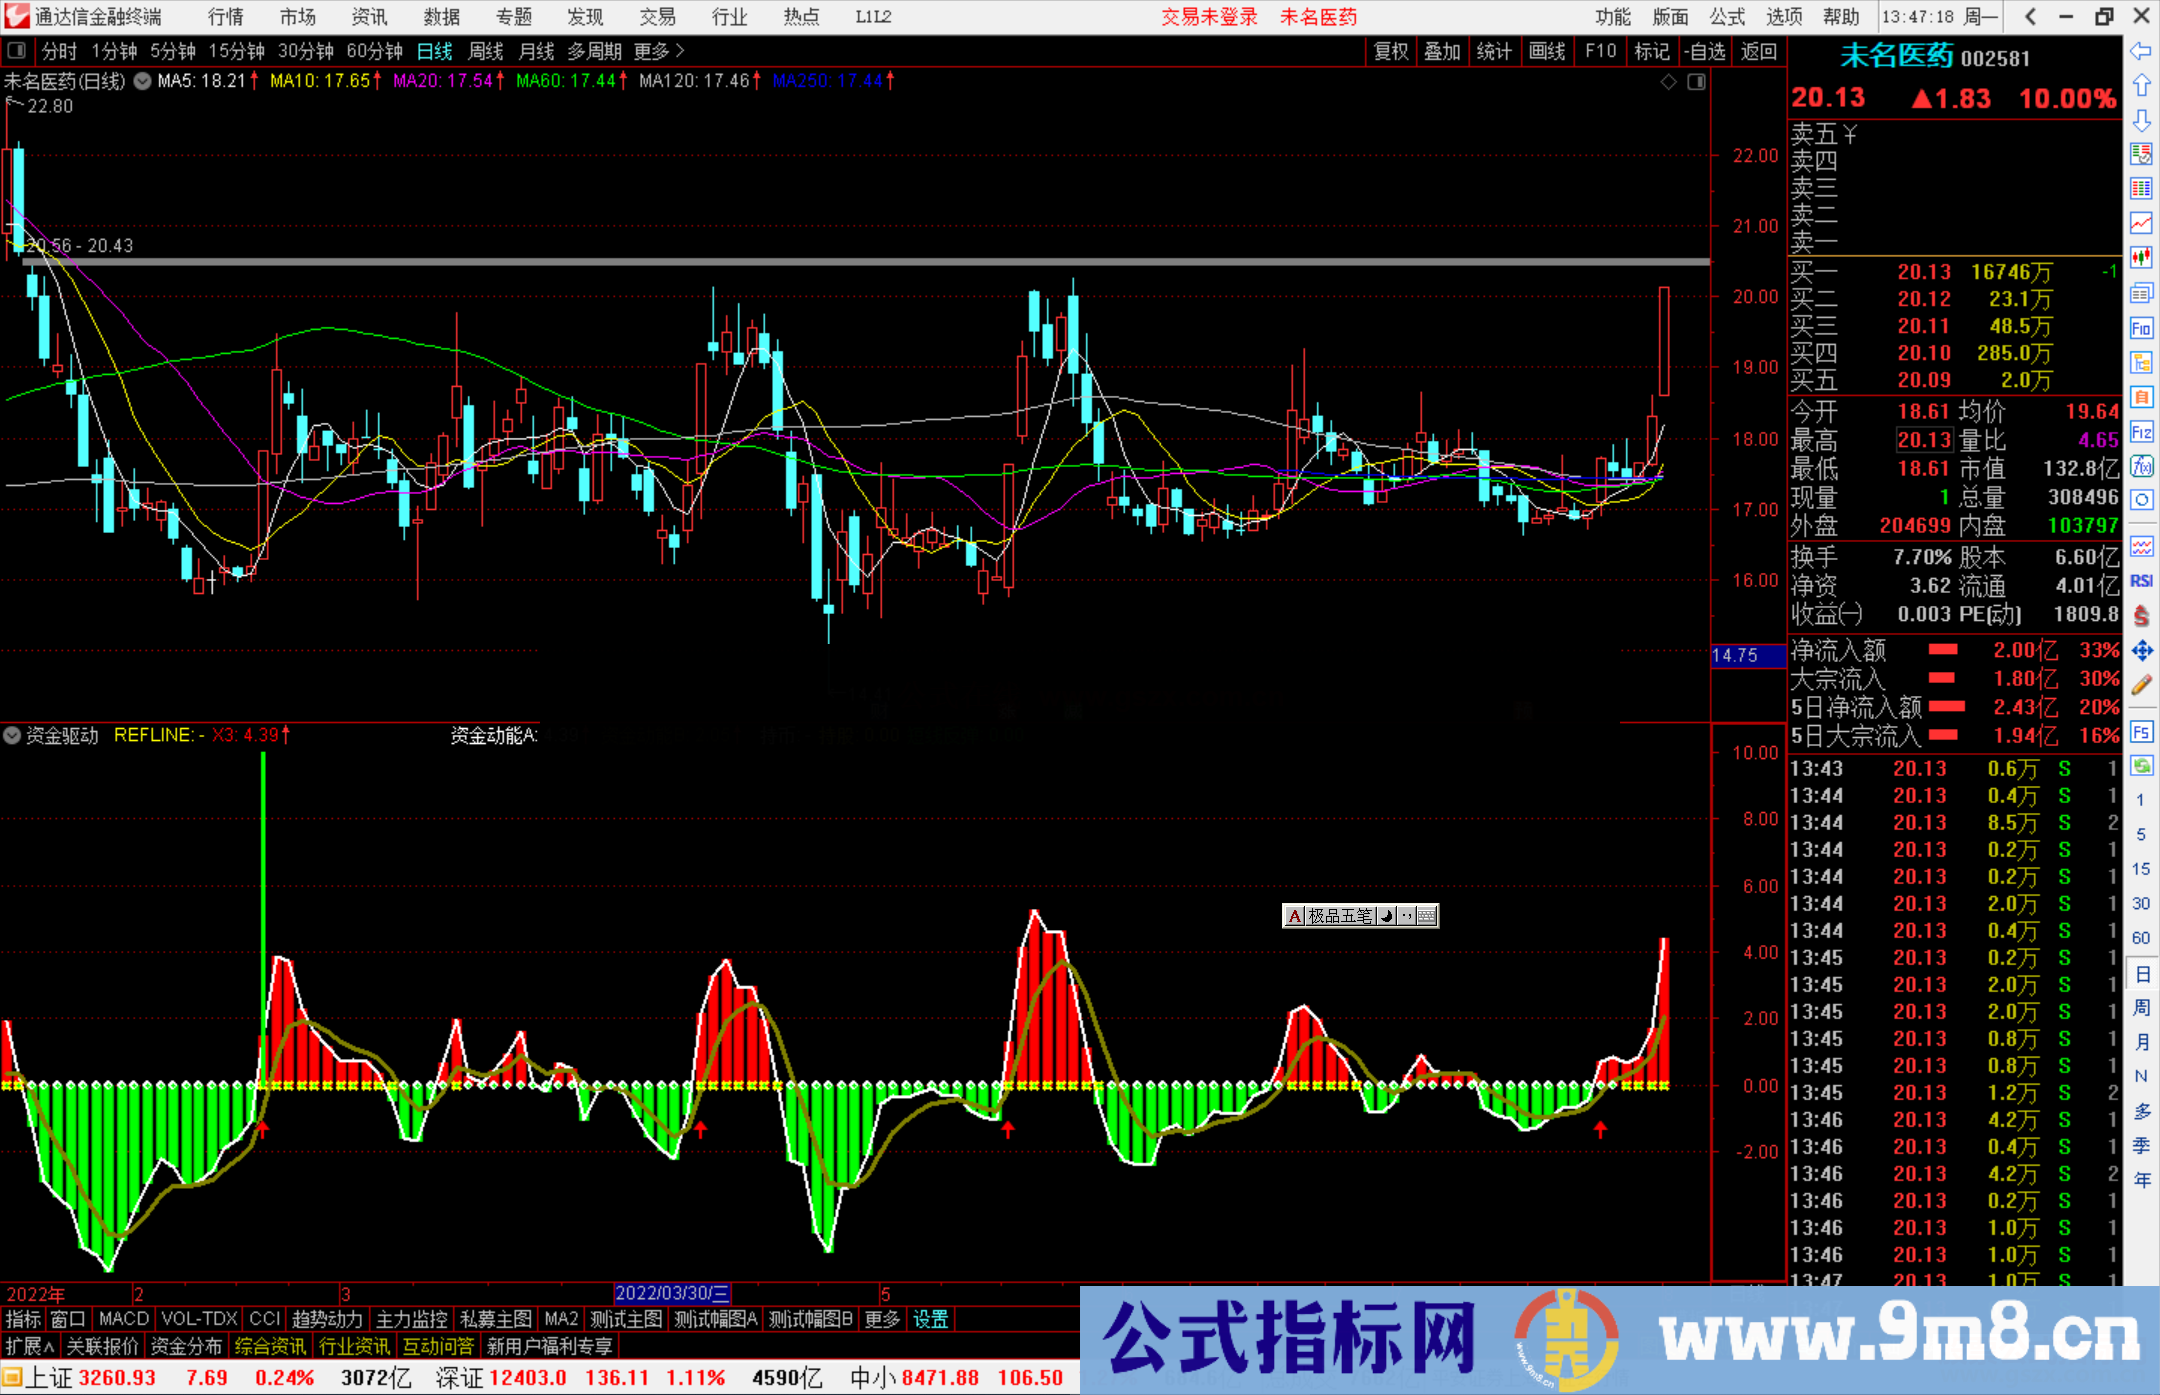Switch the quote list to 周 weekly period
Viewport: 2160px width, 1395px height.
coord(2142,1008)
